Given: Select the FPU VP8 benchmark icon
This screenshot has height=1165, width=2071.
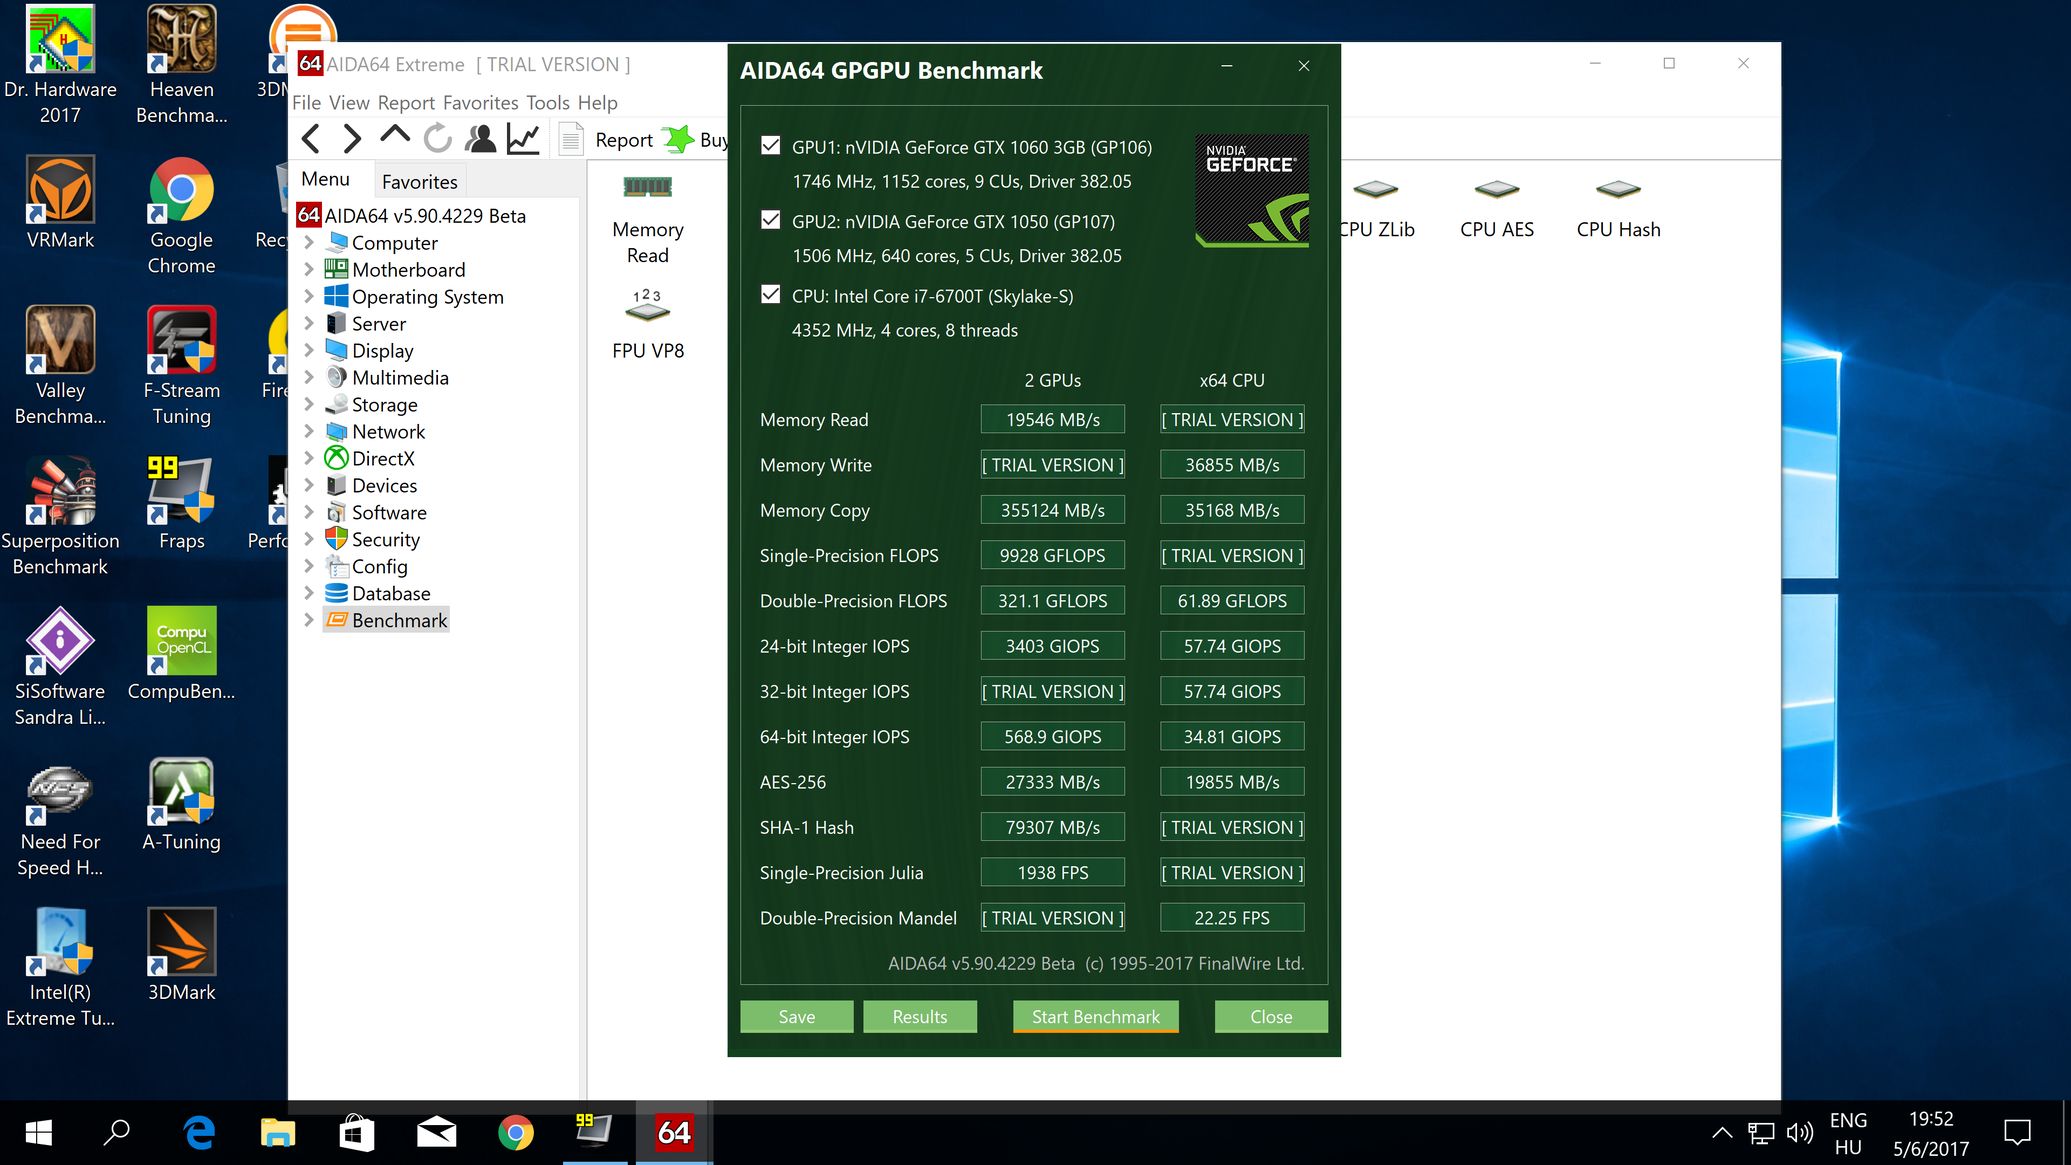Looking at the screenshot, I should click(x=647, y=325).
